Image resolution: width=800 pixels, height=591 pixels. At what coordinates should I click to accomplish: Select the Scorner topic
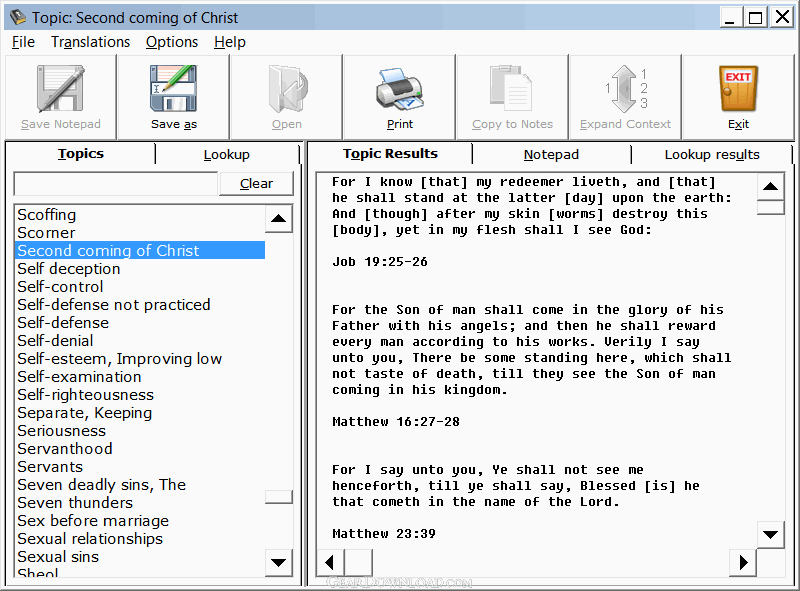140,233
